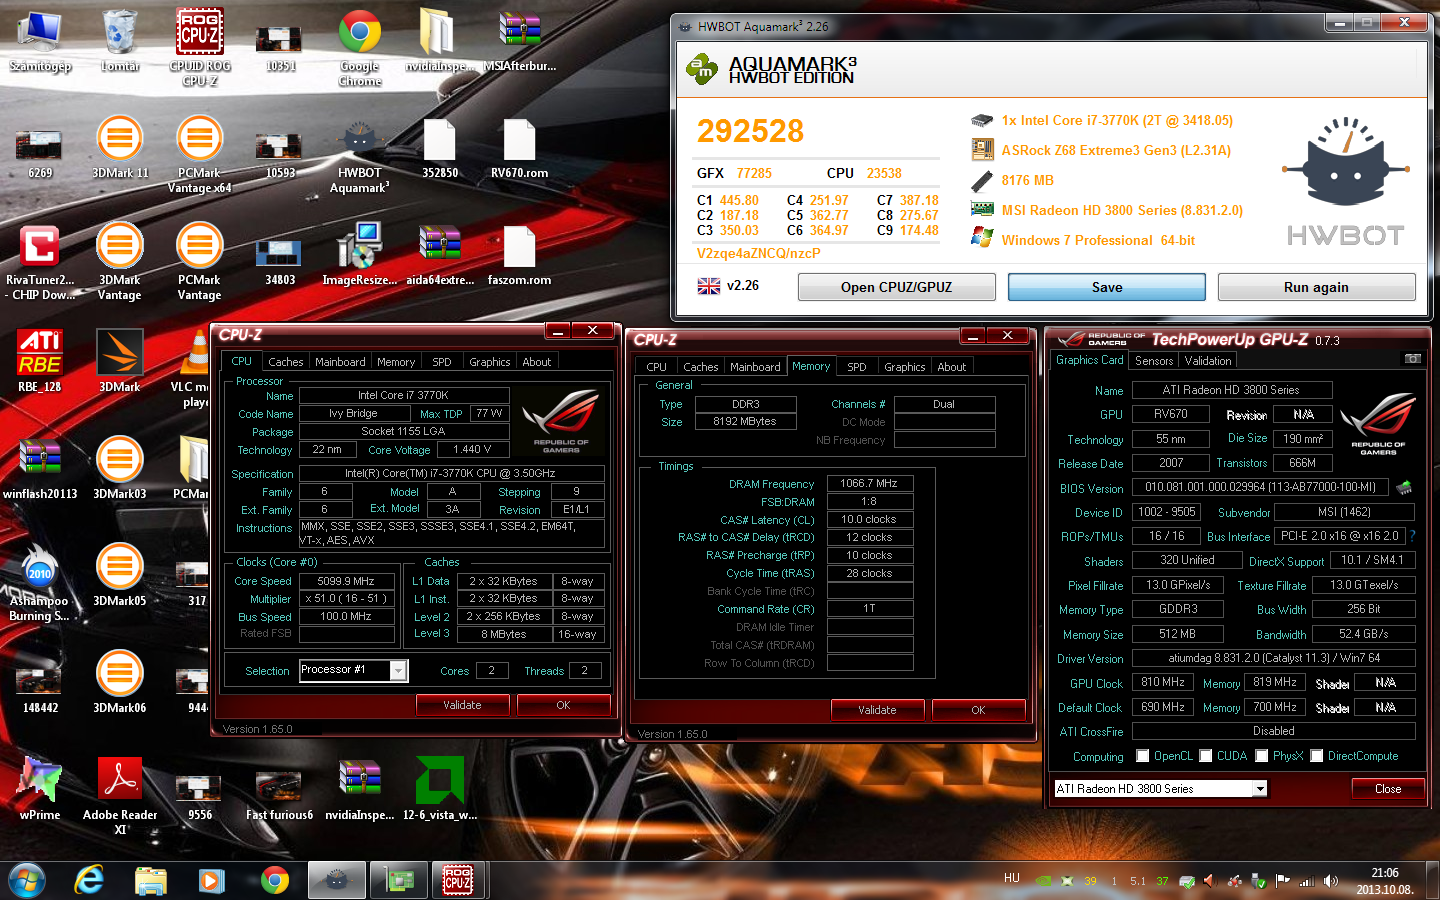Image resolution: width=1440 pixels, height=900 pixels.
Task: Click the Intel Core i7-3770K line in Aquamark
Action: pyautogui.click(x=1117, y=120)
